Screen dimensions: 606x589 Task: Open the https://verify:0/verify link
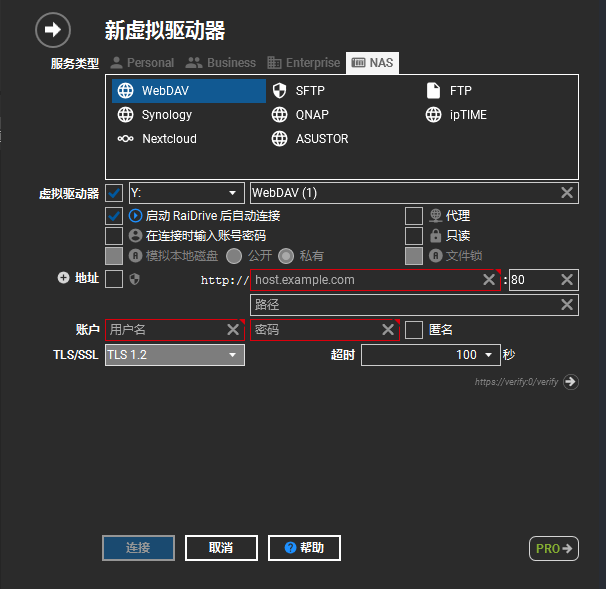pyautogui.click(x=516, y=382)
